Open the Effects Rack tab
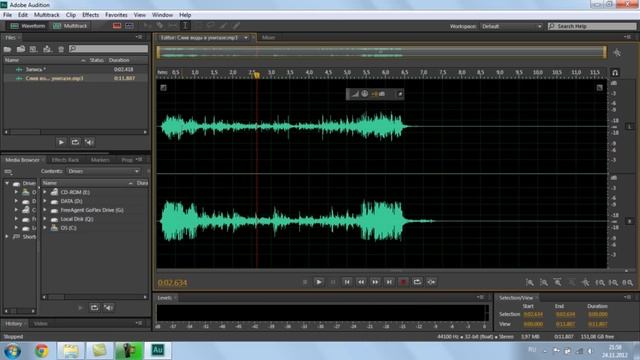This screenshot has width=640, height=360. [65, 160]
